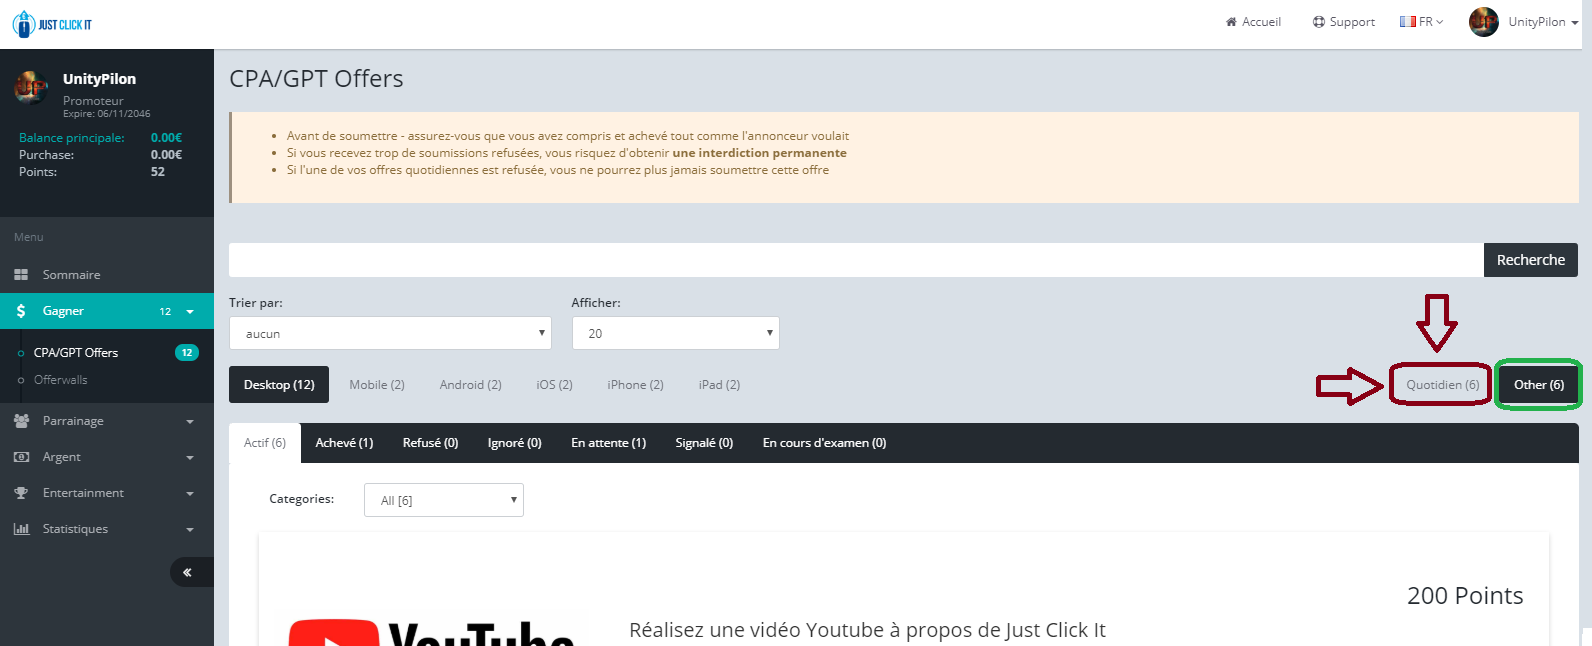1592x646 pixels.
Task: Click the Parrainage users icon
Action: pos(21,421)
